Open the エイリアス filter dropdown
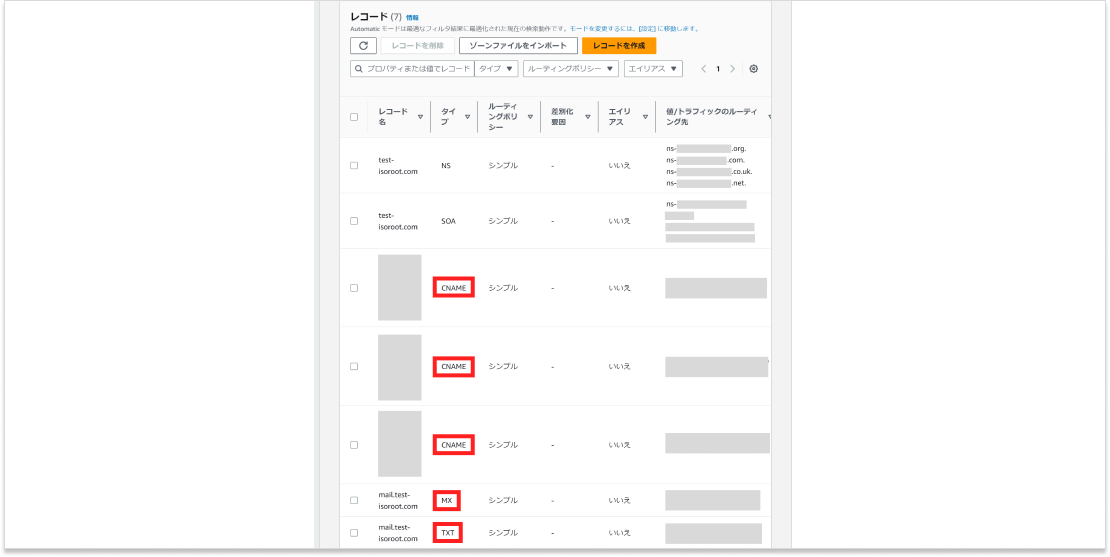This screenshot has width=1110, height=557. pos(653,69)
